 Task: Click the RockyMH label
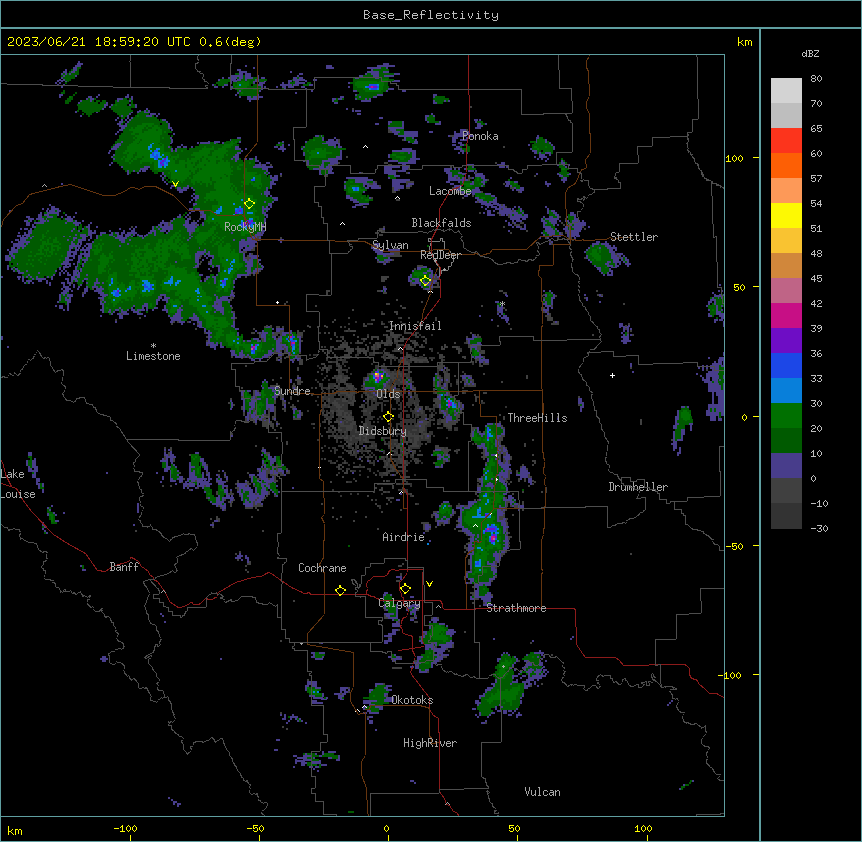point(245,227)
